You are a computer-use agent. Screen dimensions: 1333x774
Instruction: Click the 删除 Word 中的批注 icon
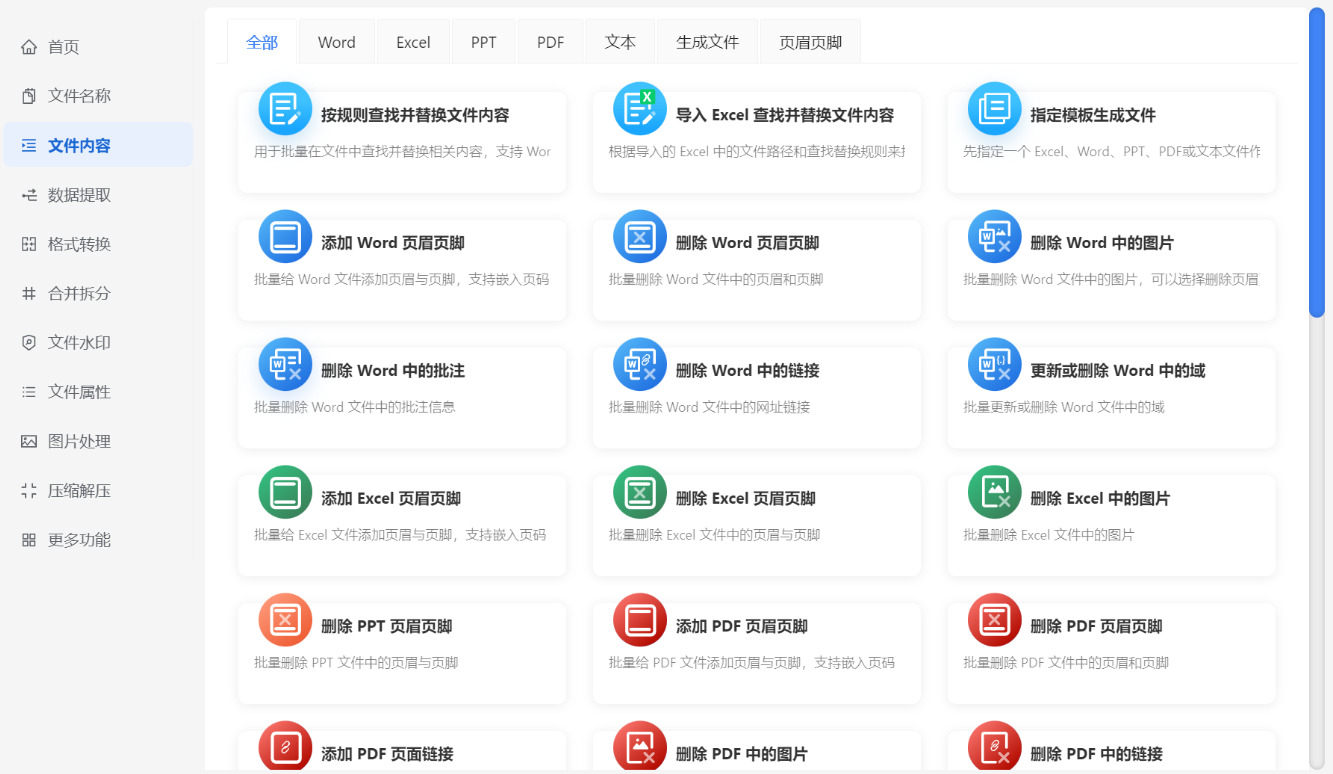pyautogui.click(x=285, y=364)
